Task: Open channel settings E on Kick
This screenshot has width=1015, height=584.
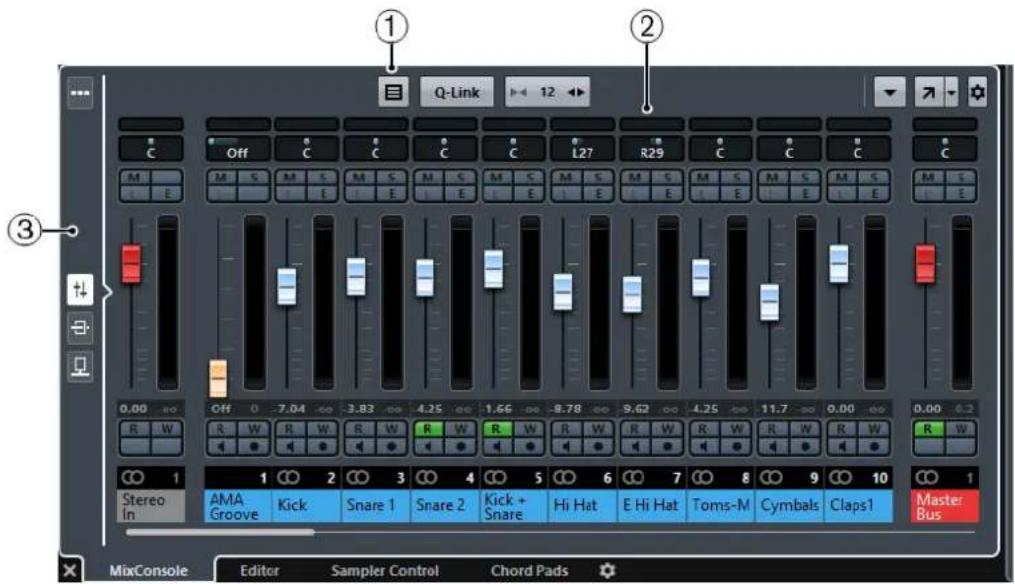Action: (323, 193)
